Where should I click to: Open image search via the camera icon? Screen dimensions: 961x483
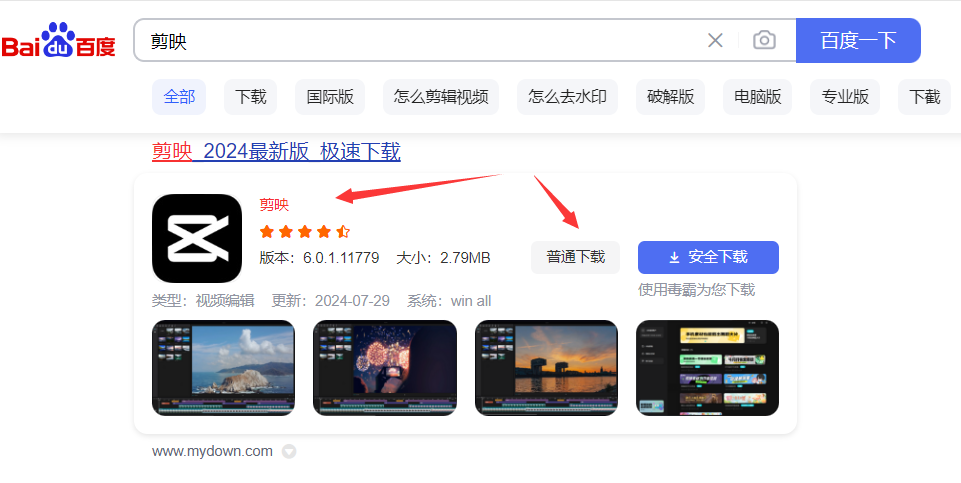(764, 40)
